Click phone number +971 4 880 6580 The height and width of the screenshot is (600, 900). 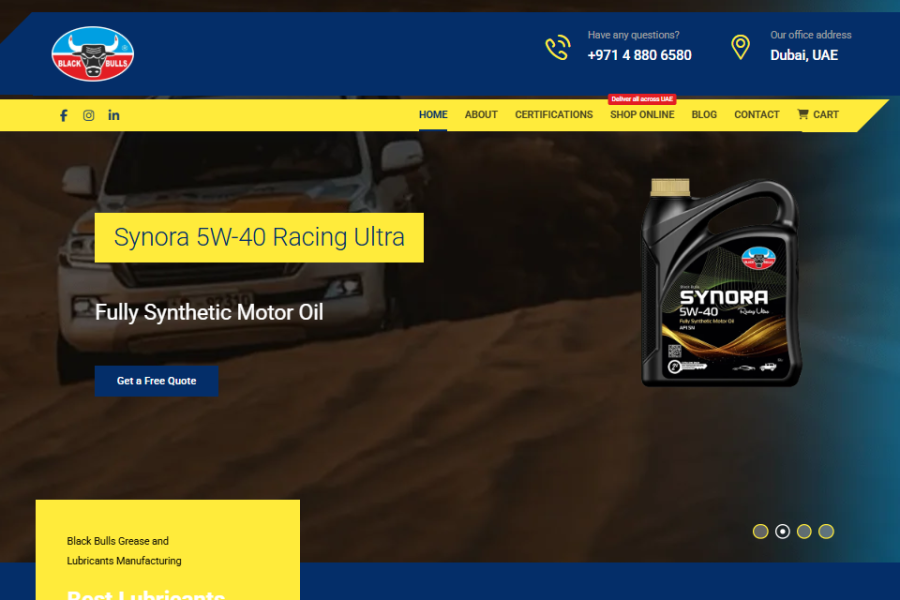point(639,55)
